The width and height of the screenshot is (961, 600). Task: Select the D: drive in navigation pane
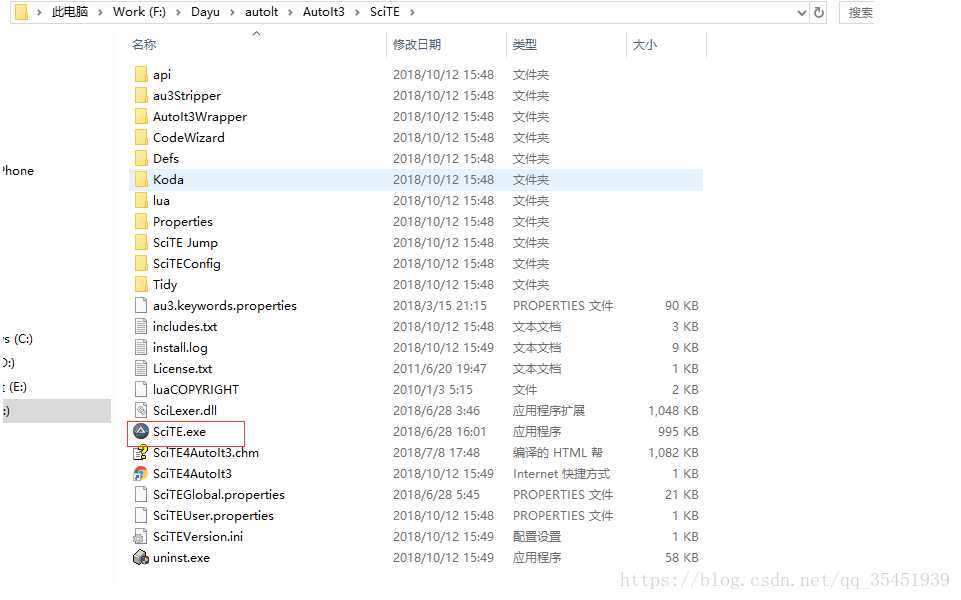8,362
